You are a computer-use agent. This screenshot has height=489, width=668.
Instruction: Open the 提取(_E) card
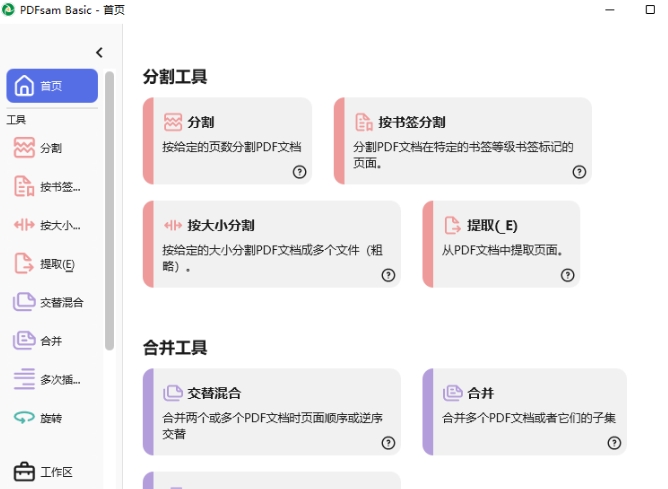(x=501, y=244)
